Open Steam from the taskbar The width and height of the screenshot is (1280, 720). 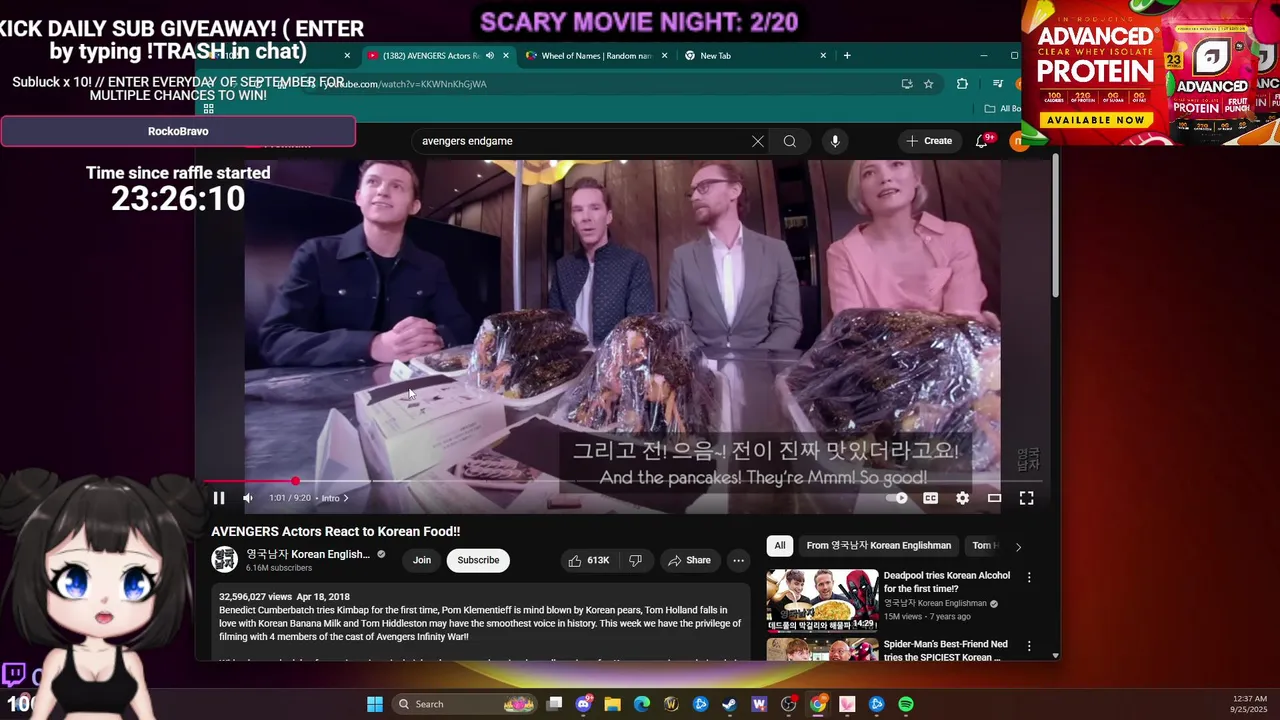coord(730,704)
